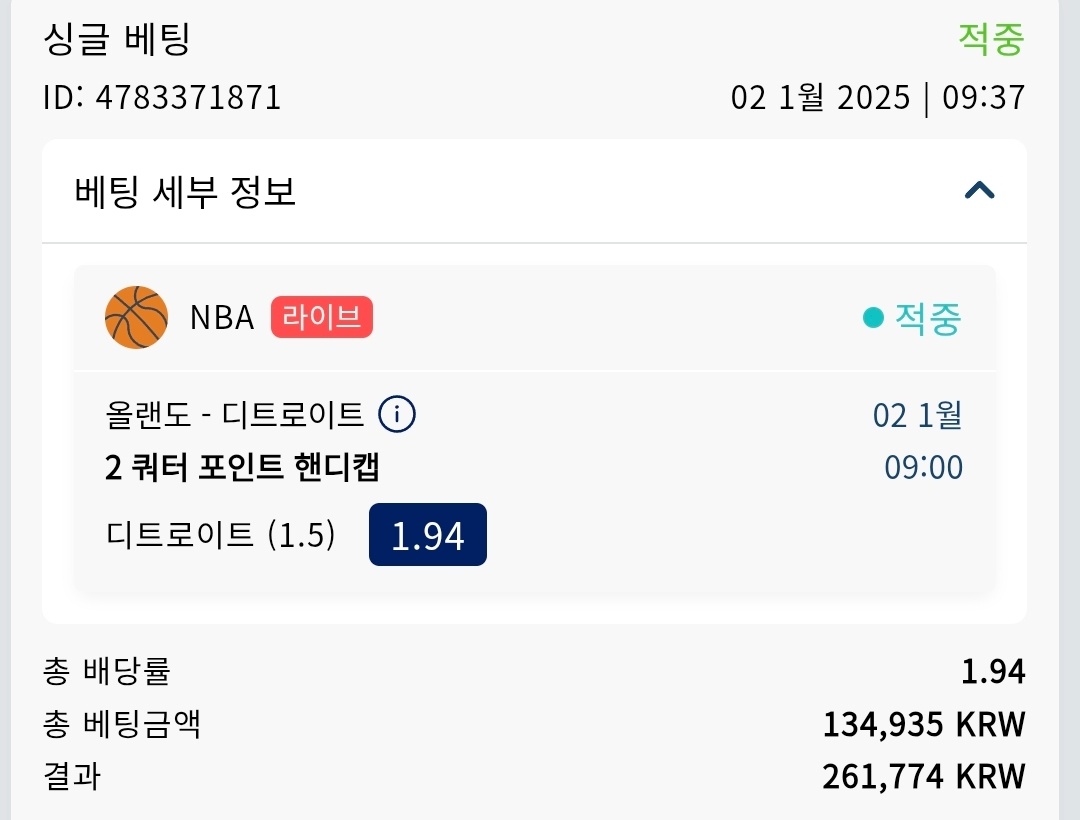Click the 총 배당률 value 1.94

[992, 672]
